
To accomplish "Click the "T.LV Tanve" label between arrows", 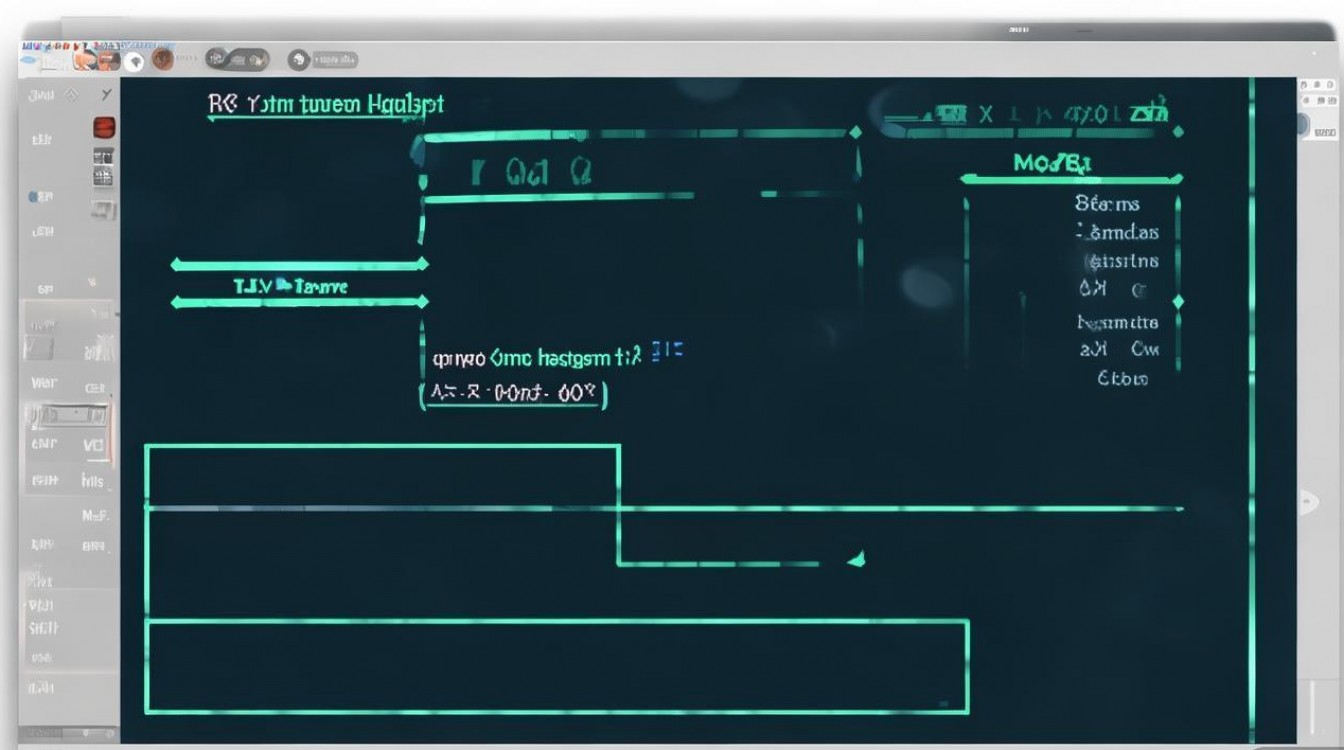I will 290,286.
